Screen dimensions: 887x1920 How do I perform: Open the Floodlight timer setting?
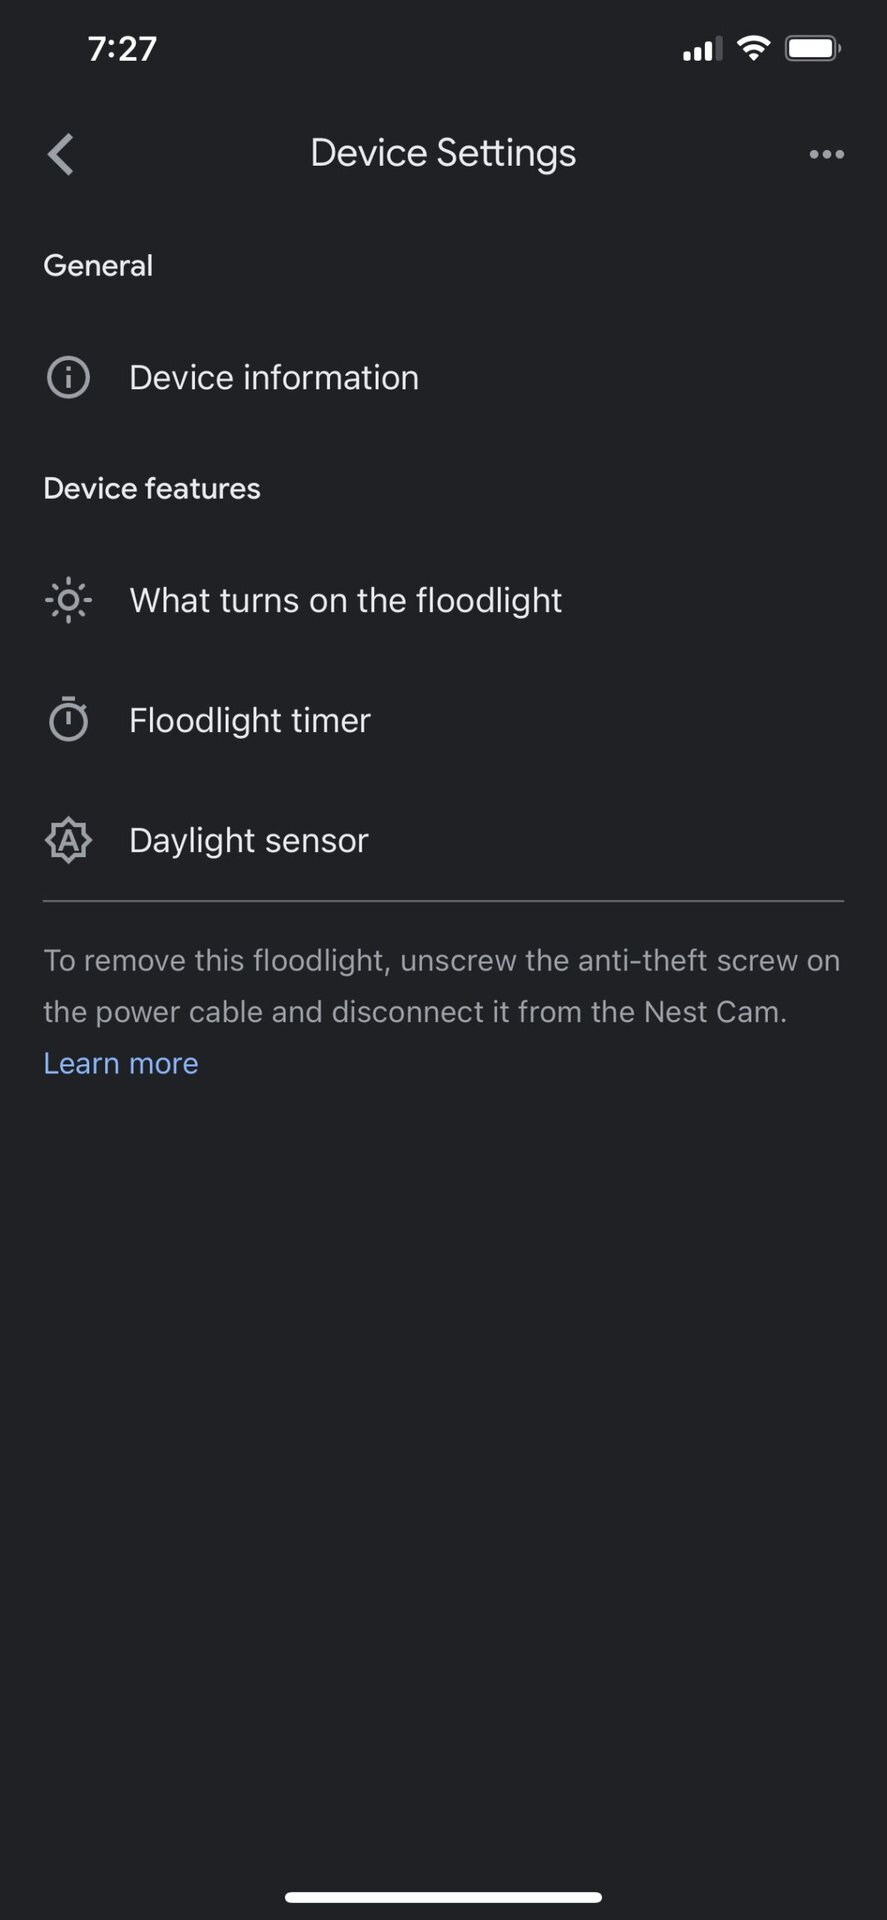point(250,720)
